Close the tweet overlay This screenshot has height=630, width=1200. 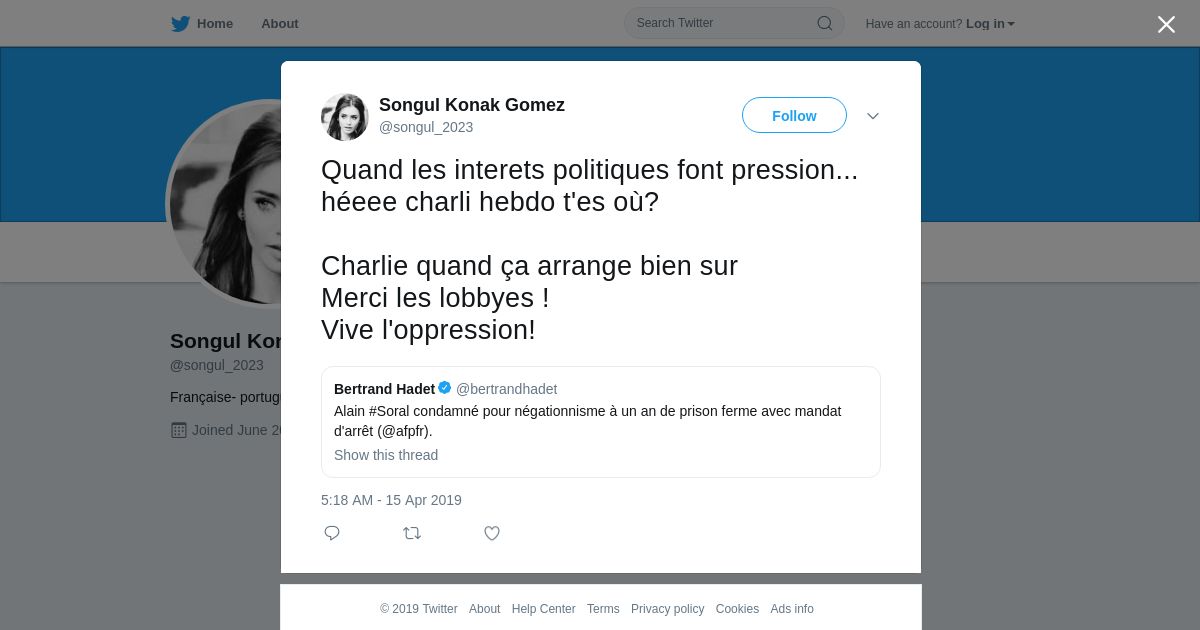point(1166,24)
